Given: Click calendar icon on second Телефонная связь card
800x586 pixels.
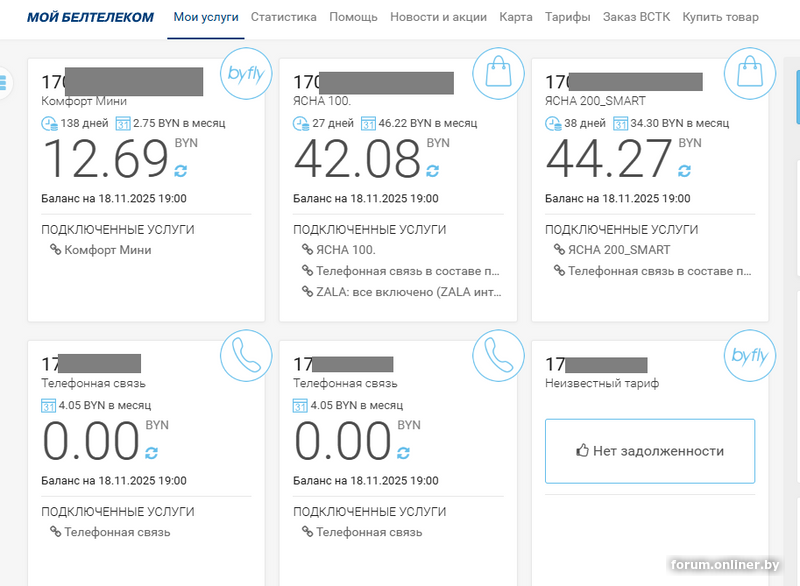Looking at the screenshot, I should (x=300, y=406).
